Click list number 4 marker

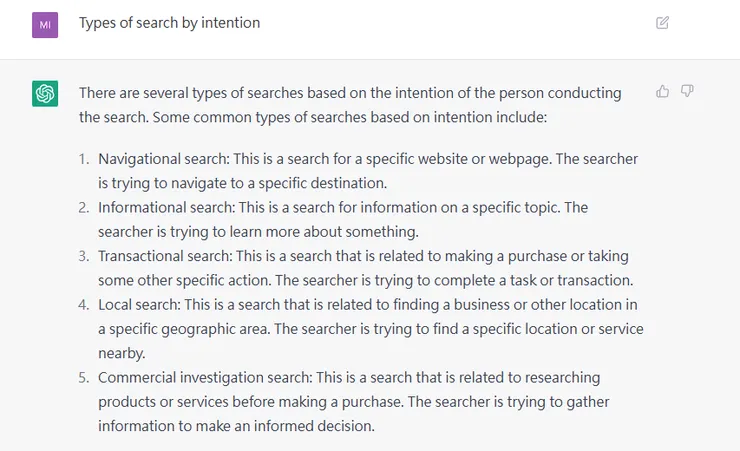pos(84,304)
